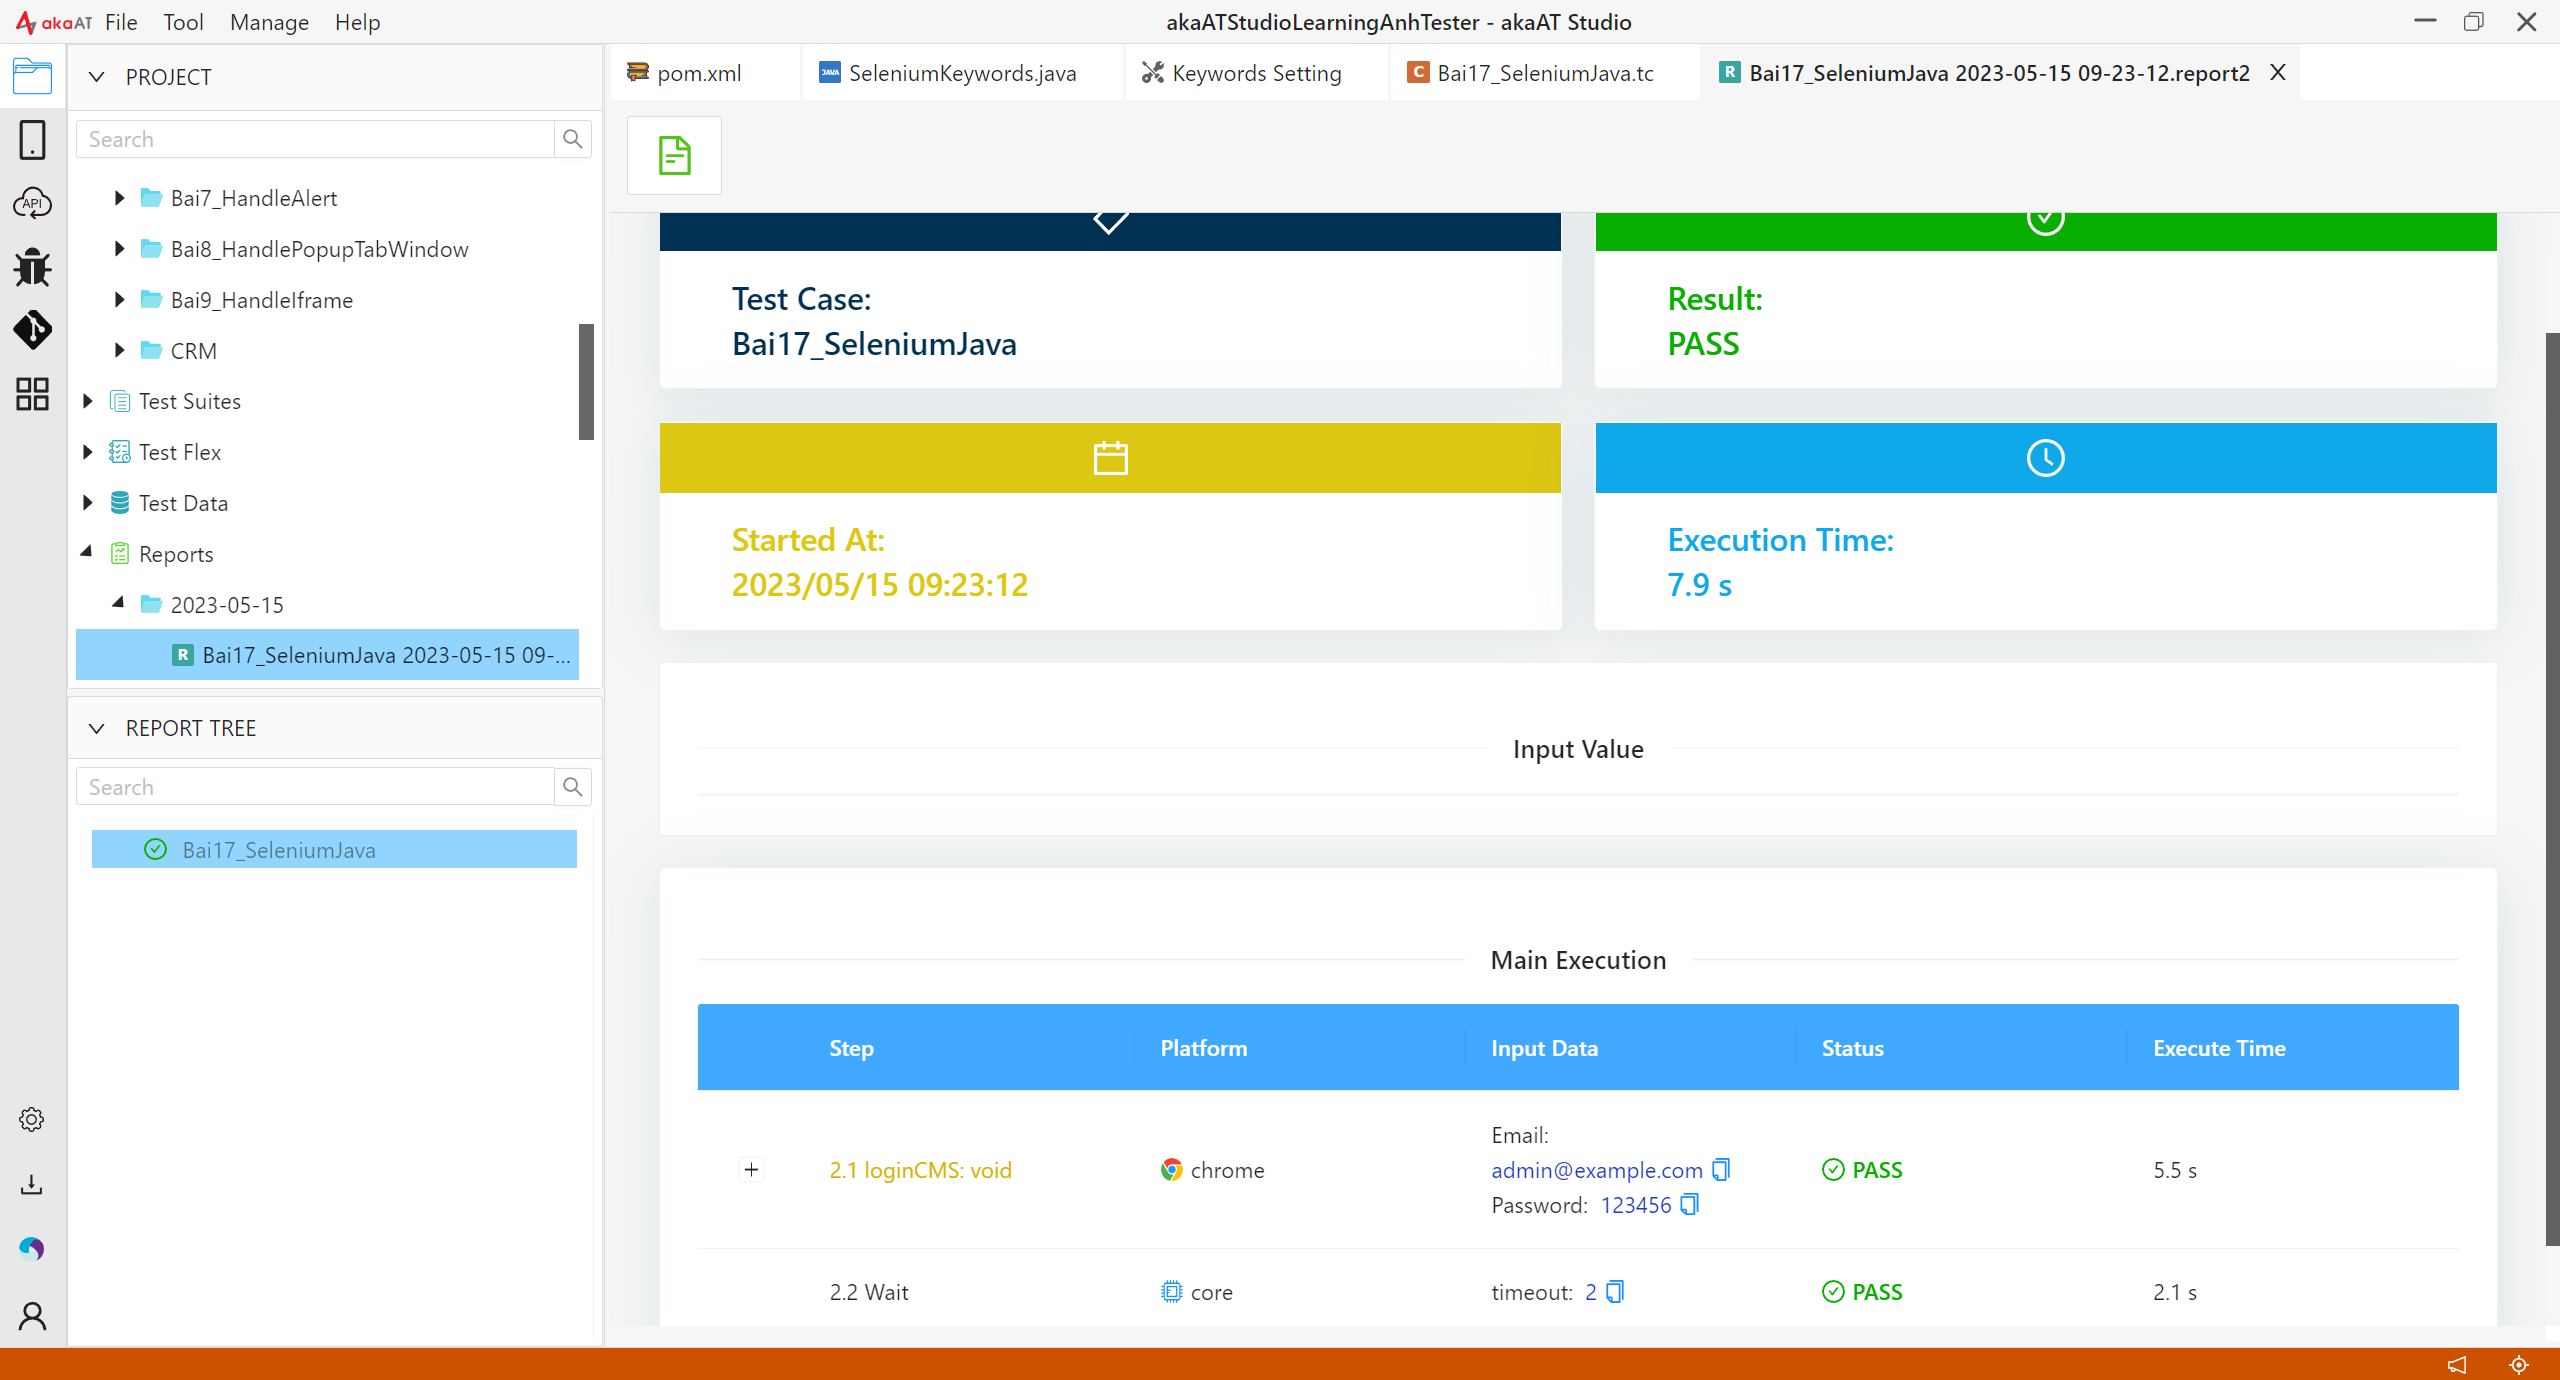Select the Test Suites tree item
This screenshot has height=1380, width=2560.
pos(190,401)
